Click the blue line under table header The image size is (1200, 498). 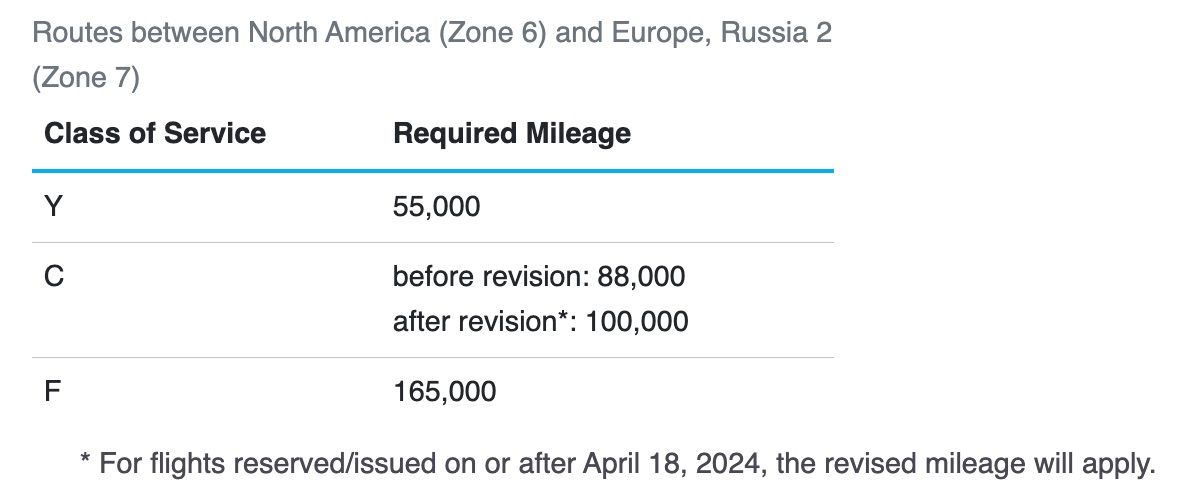click(x=433, y=171)
